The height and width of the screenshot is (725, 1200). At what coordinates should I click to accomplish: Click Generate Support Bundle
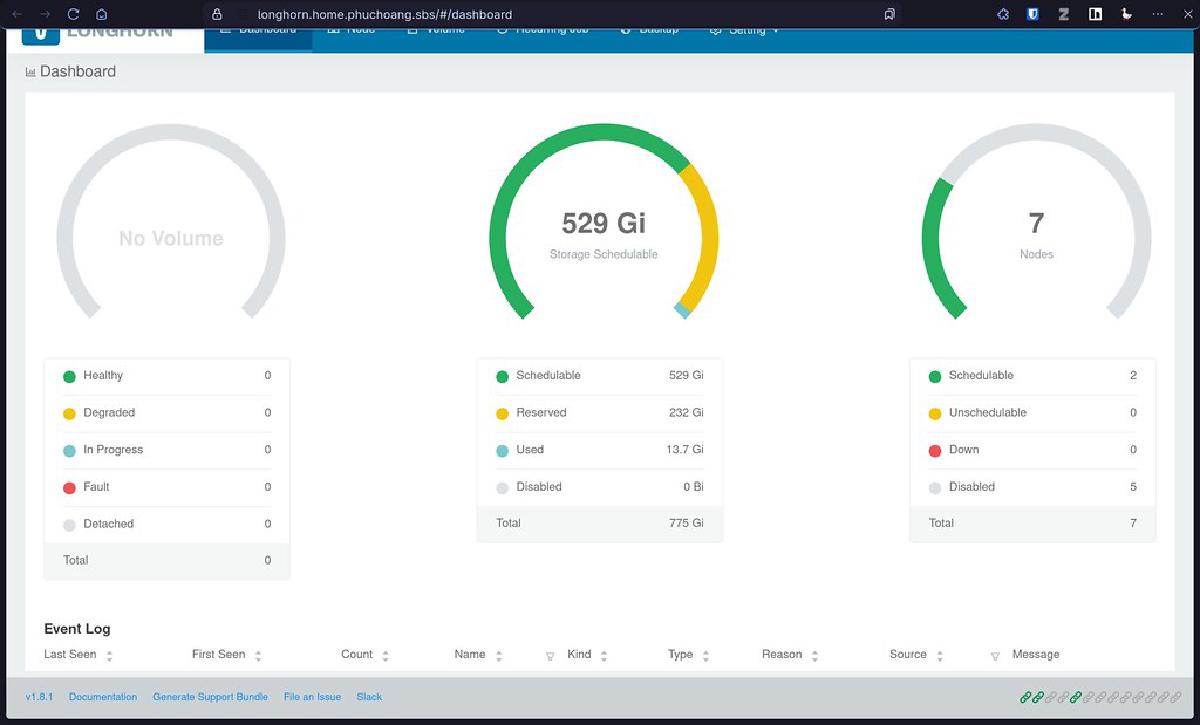tap(210, 696)
